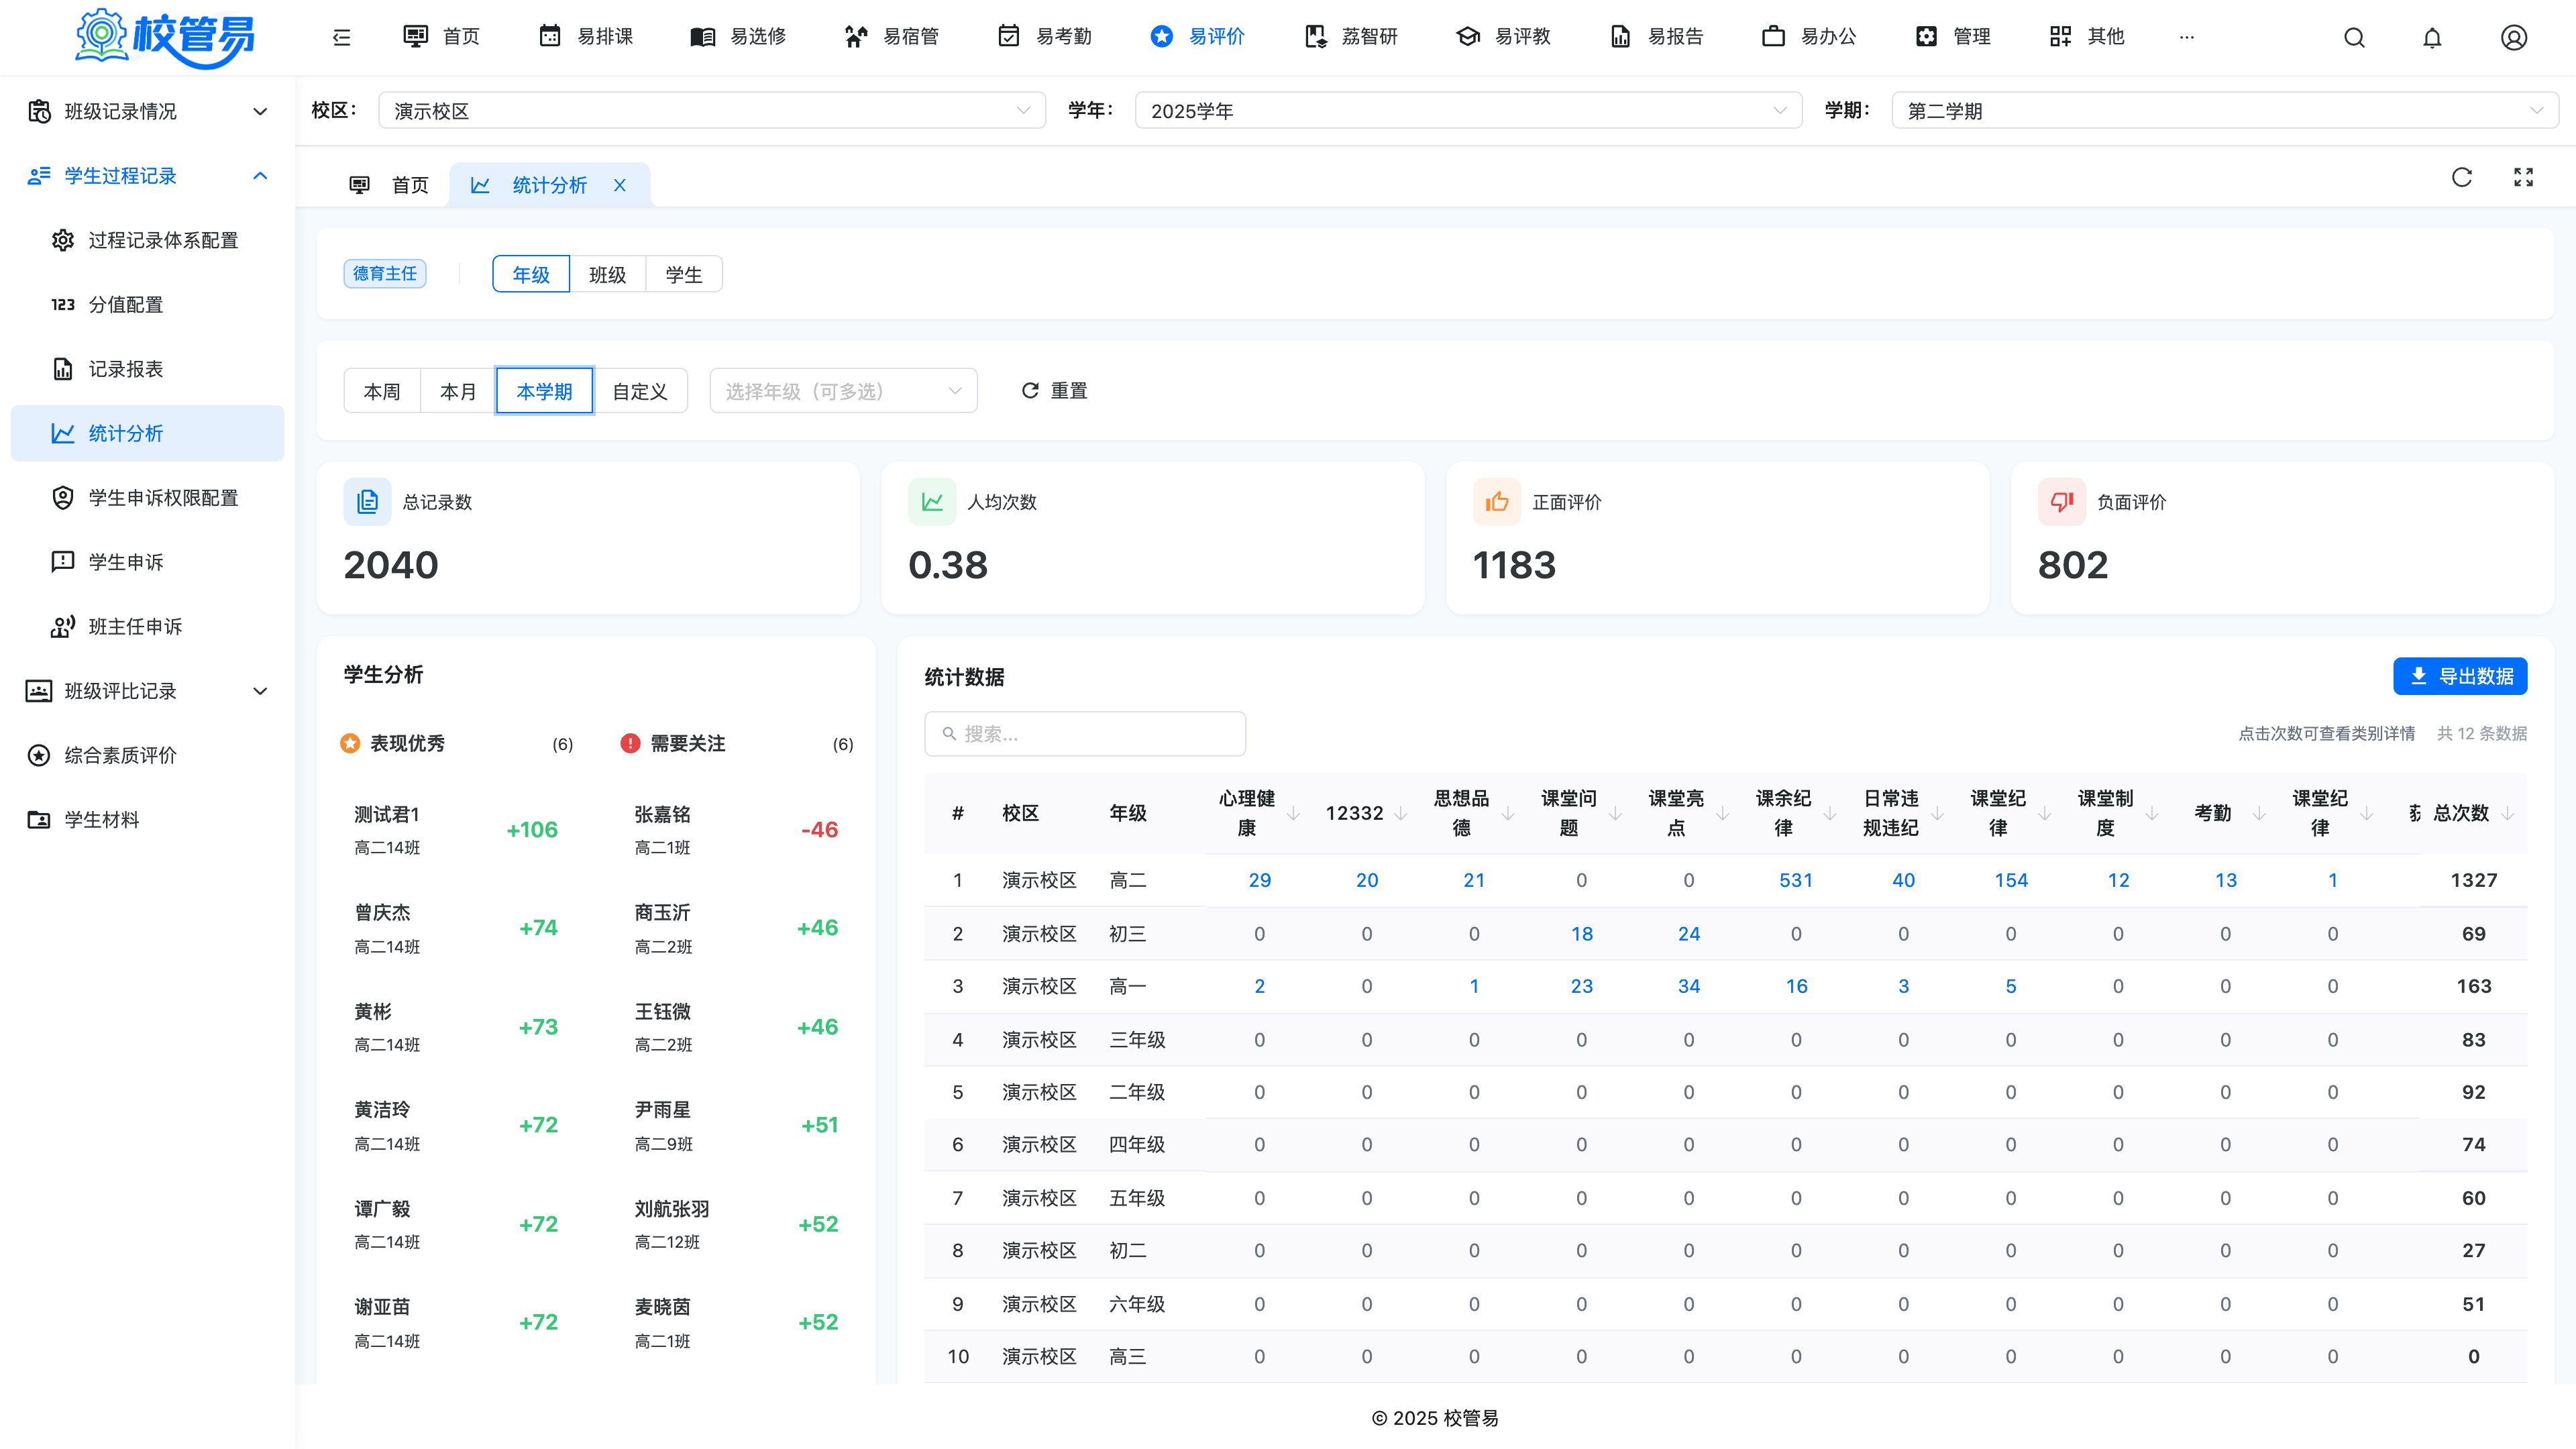Open the user account avatar icon
The width and height of the screenshot is (2576, 1449).
[2514, 37]
